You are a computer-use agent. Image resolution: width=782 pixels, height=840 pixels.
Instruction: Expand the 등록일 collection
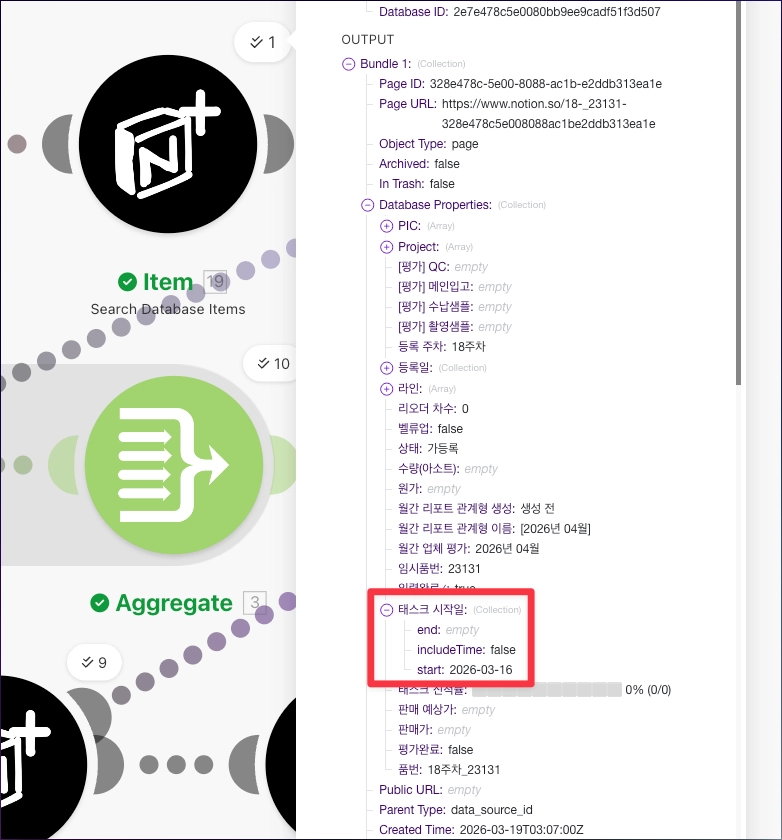click(x=386, y=368)
